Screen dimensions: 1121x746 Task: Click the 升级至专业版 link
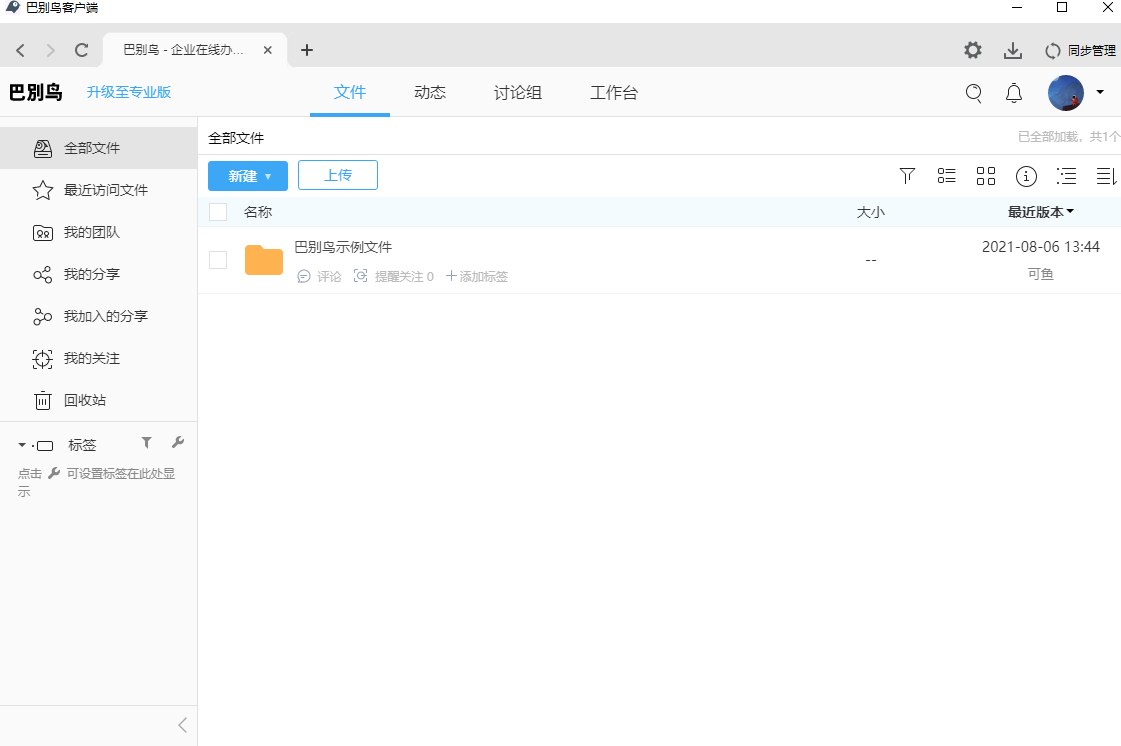(129, 92)
